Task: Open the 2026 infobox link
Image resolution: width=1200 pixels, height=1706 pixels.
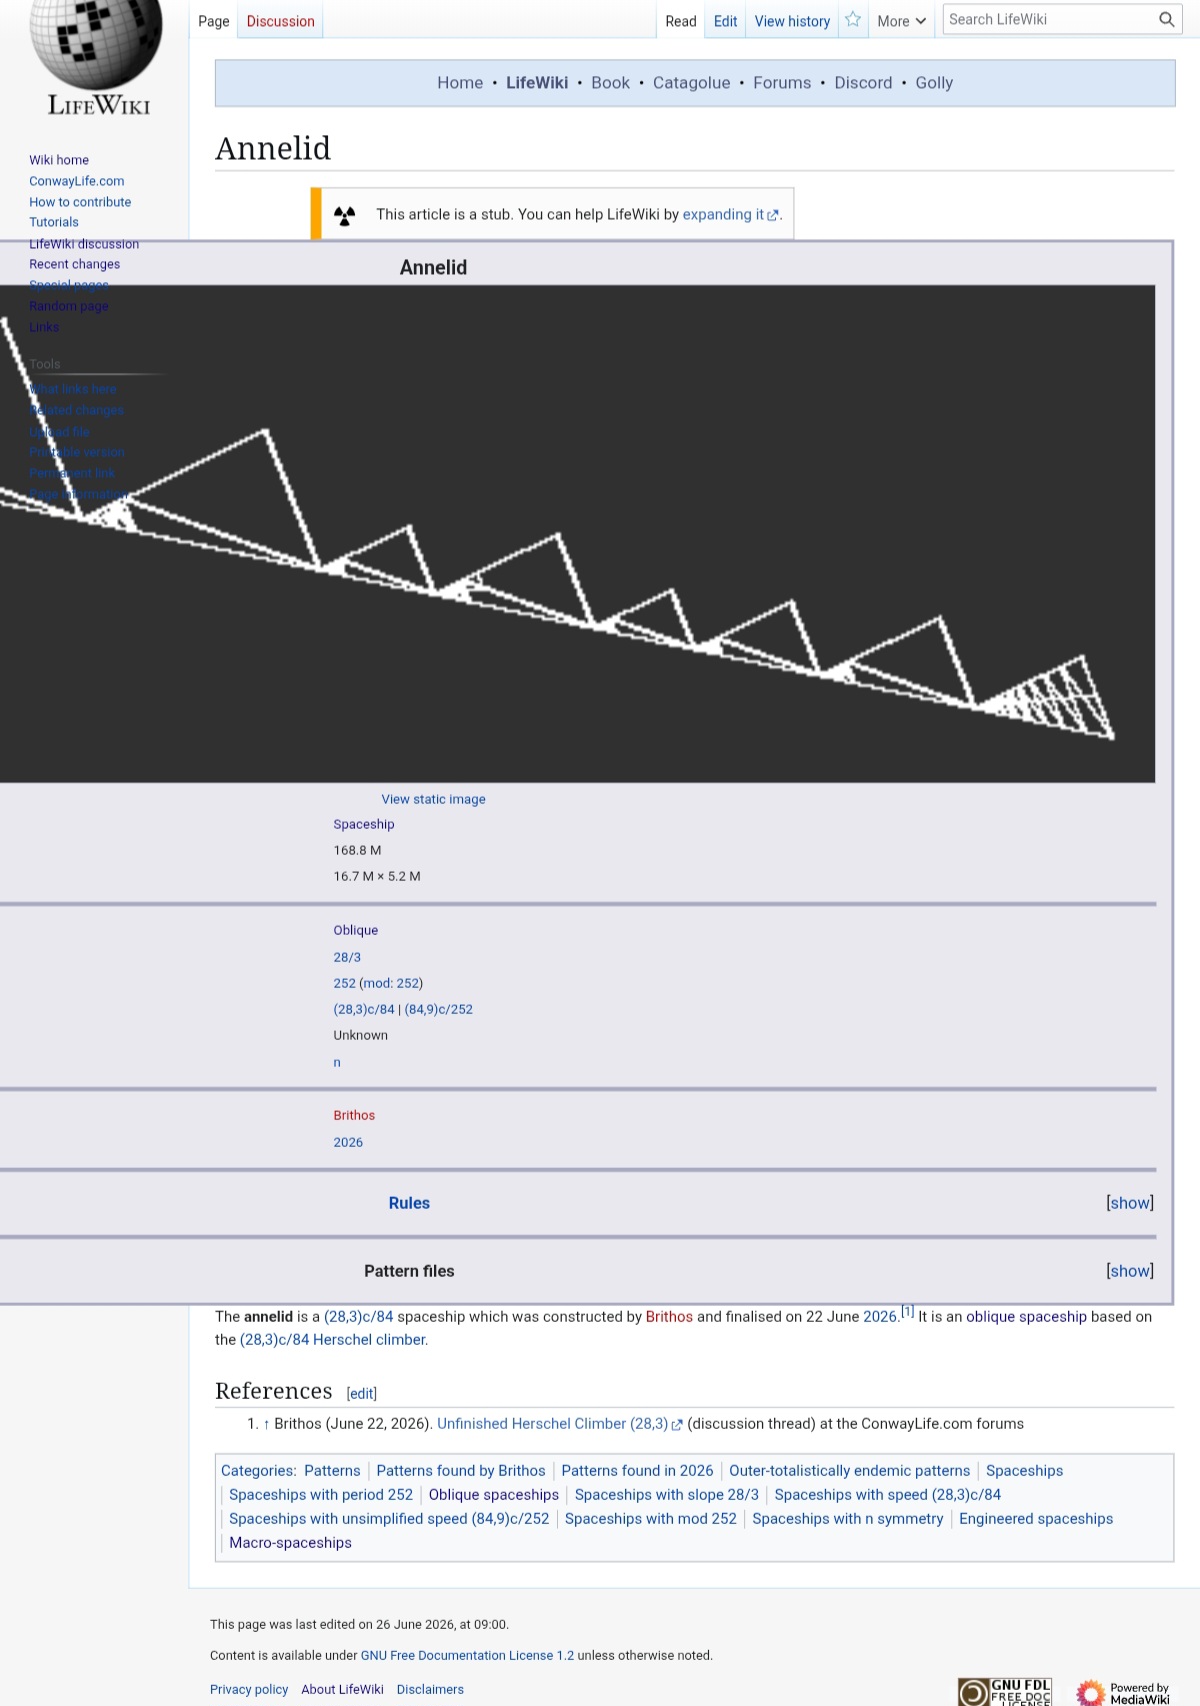Action: pos(348,1142)
